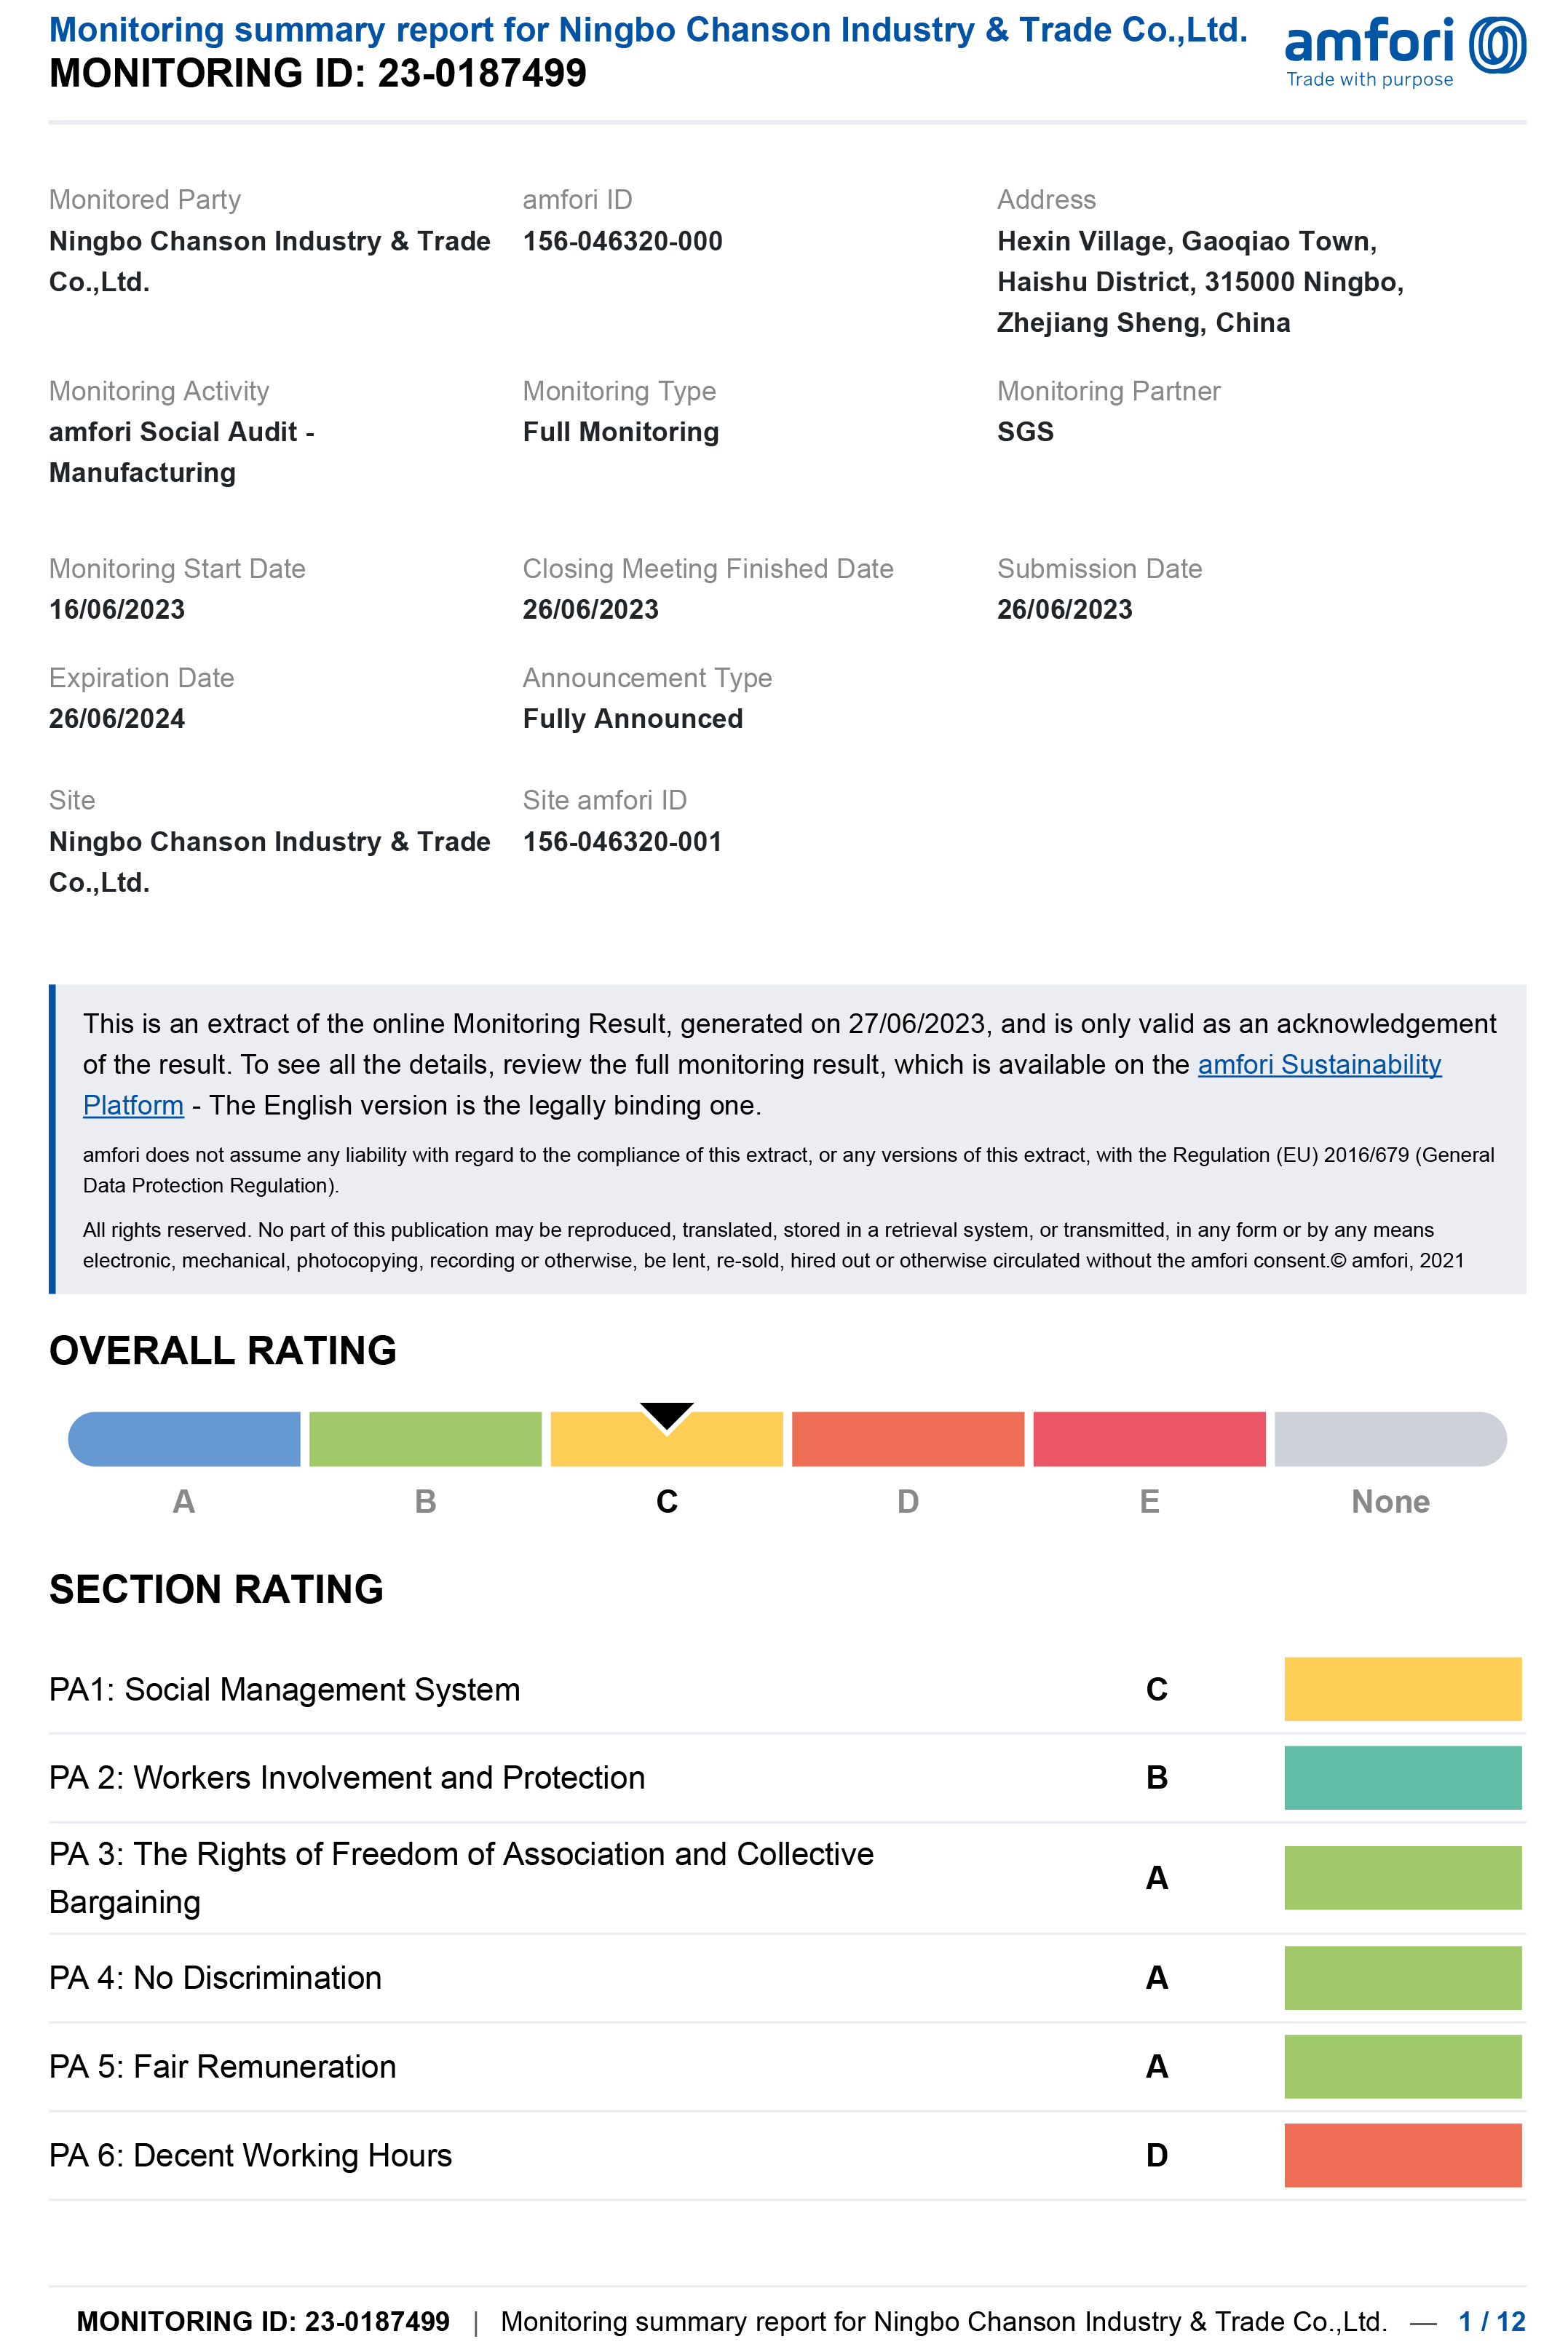Click the green swatch for PA 5 Fair Remuneration
The image size is (1568, 2347).
pyautogui.click(x=1402, y=2066)
